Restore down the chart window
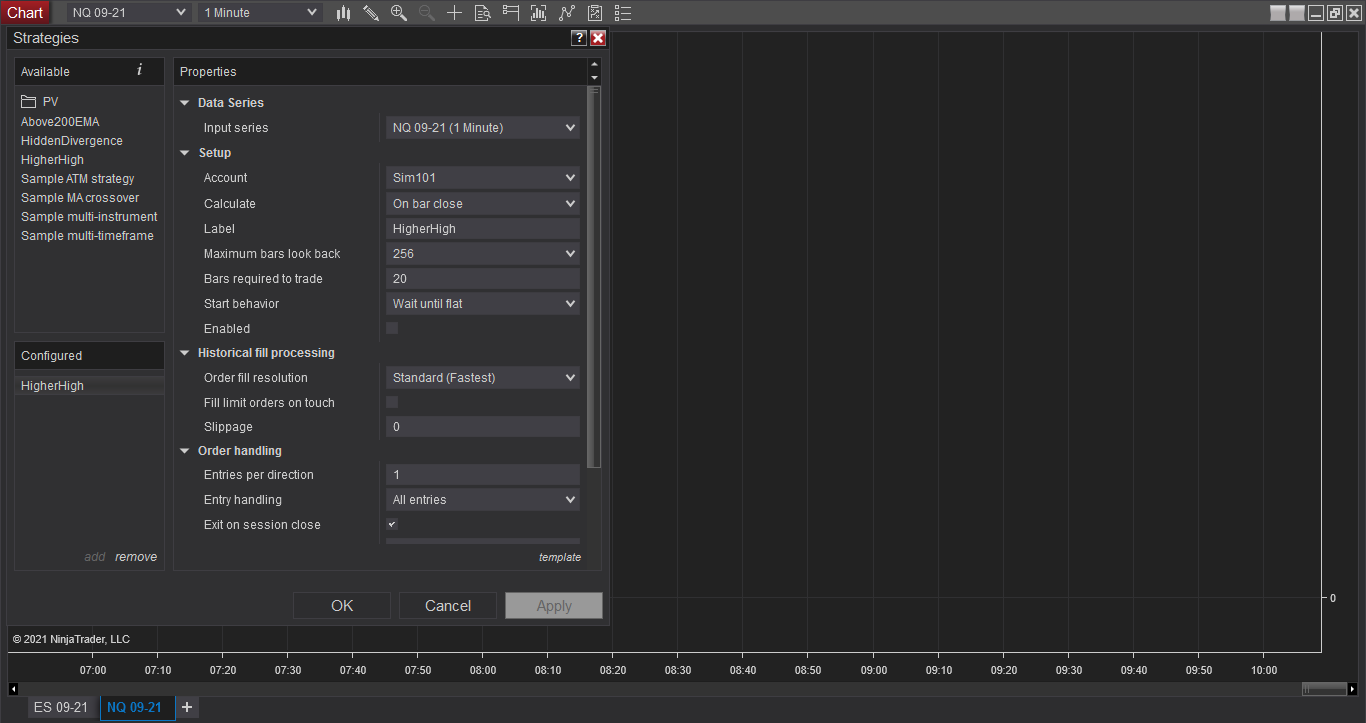Image resolution: width=1366 pixels, height=723 pixels. coord(1334,13)
